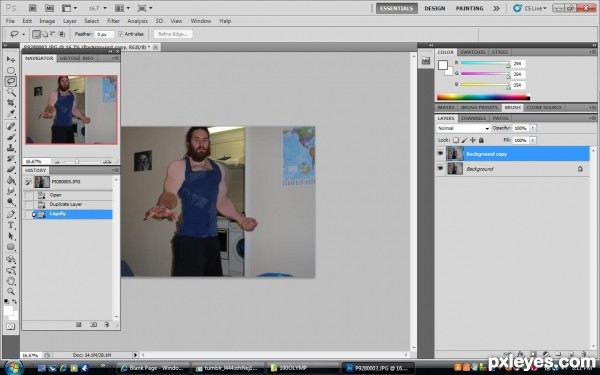
Task: Open the CS Live menu
Action: pos(531,8)
